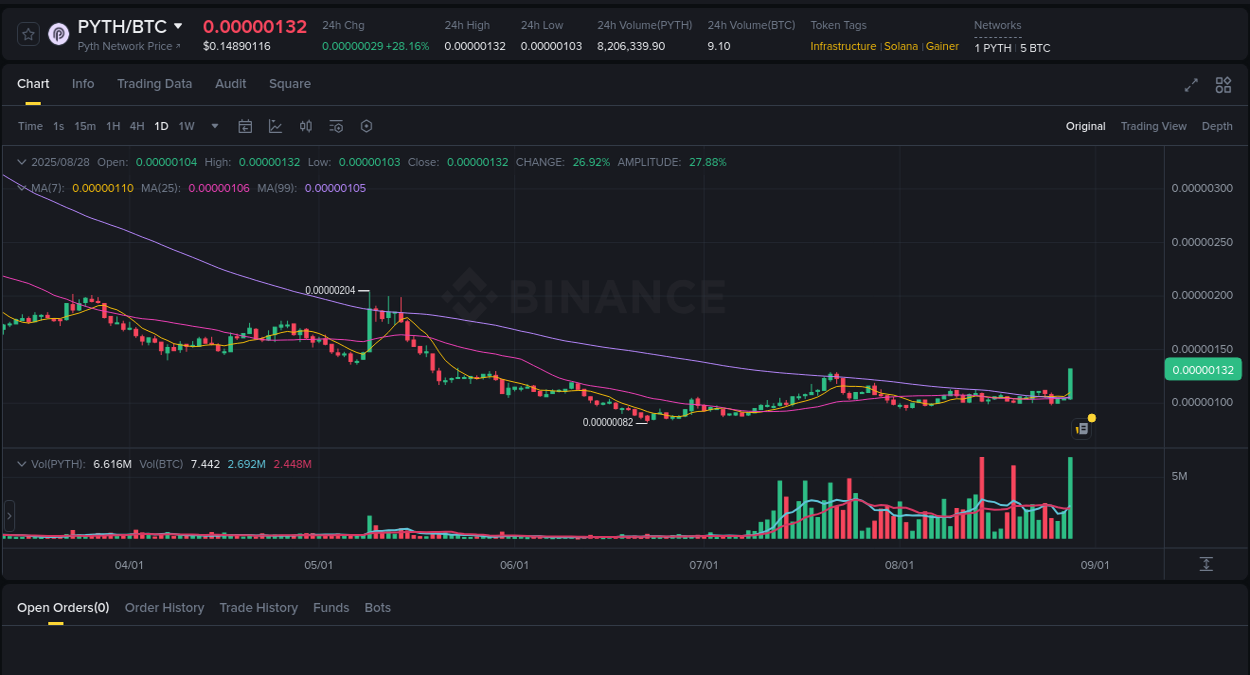1250x675 pixels.
Task: Select the technical indicators icon
Action: 276,126
